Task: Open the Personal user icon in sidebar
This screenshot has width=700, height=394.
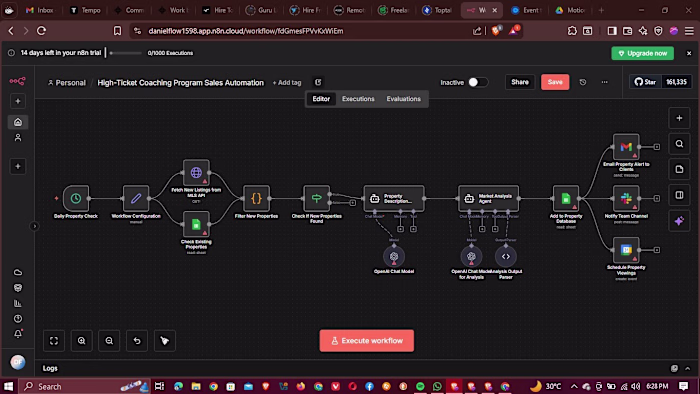Action: (x=18, y=138)
